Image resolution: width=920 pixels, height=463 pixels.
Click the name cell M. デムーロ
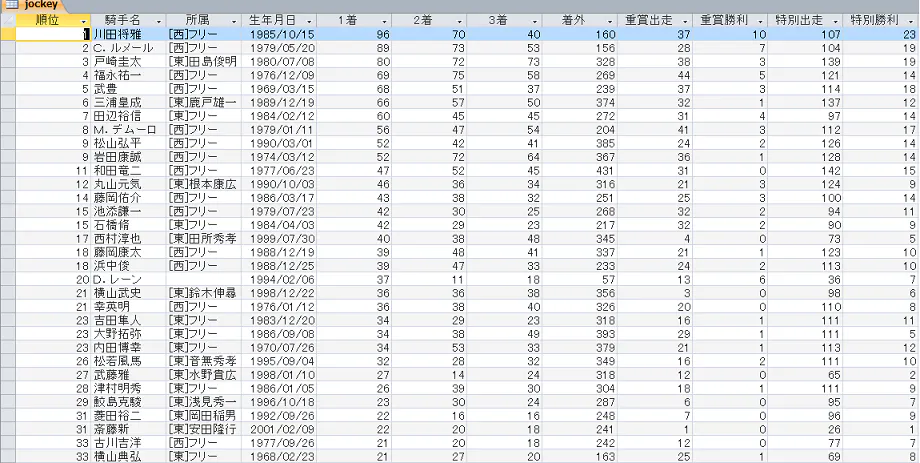pos(128,130)
